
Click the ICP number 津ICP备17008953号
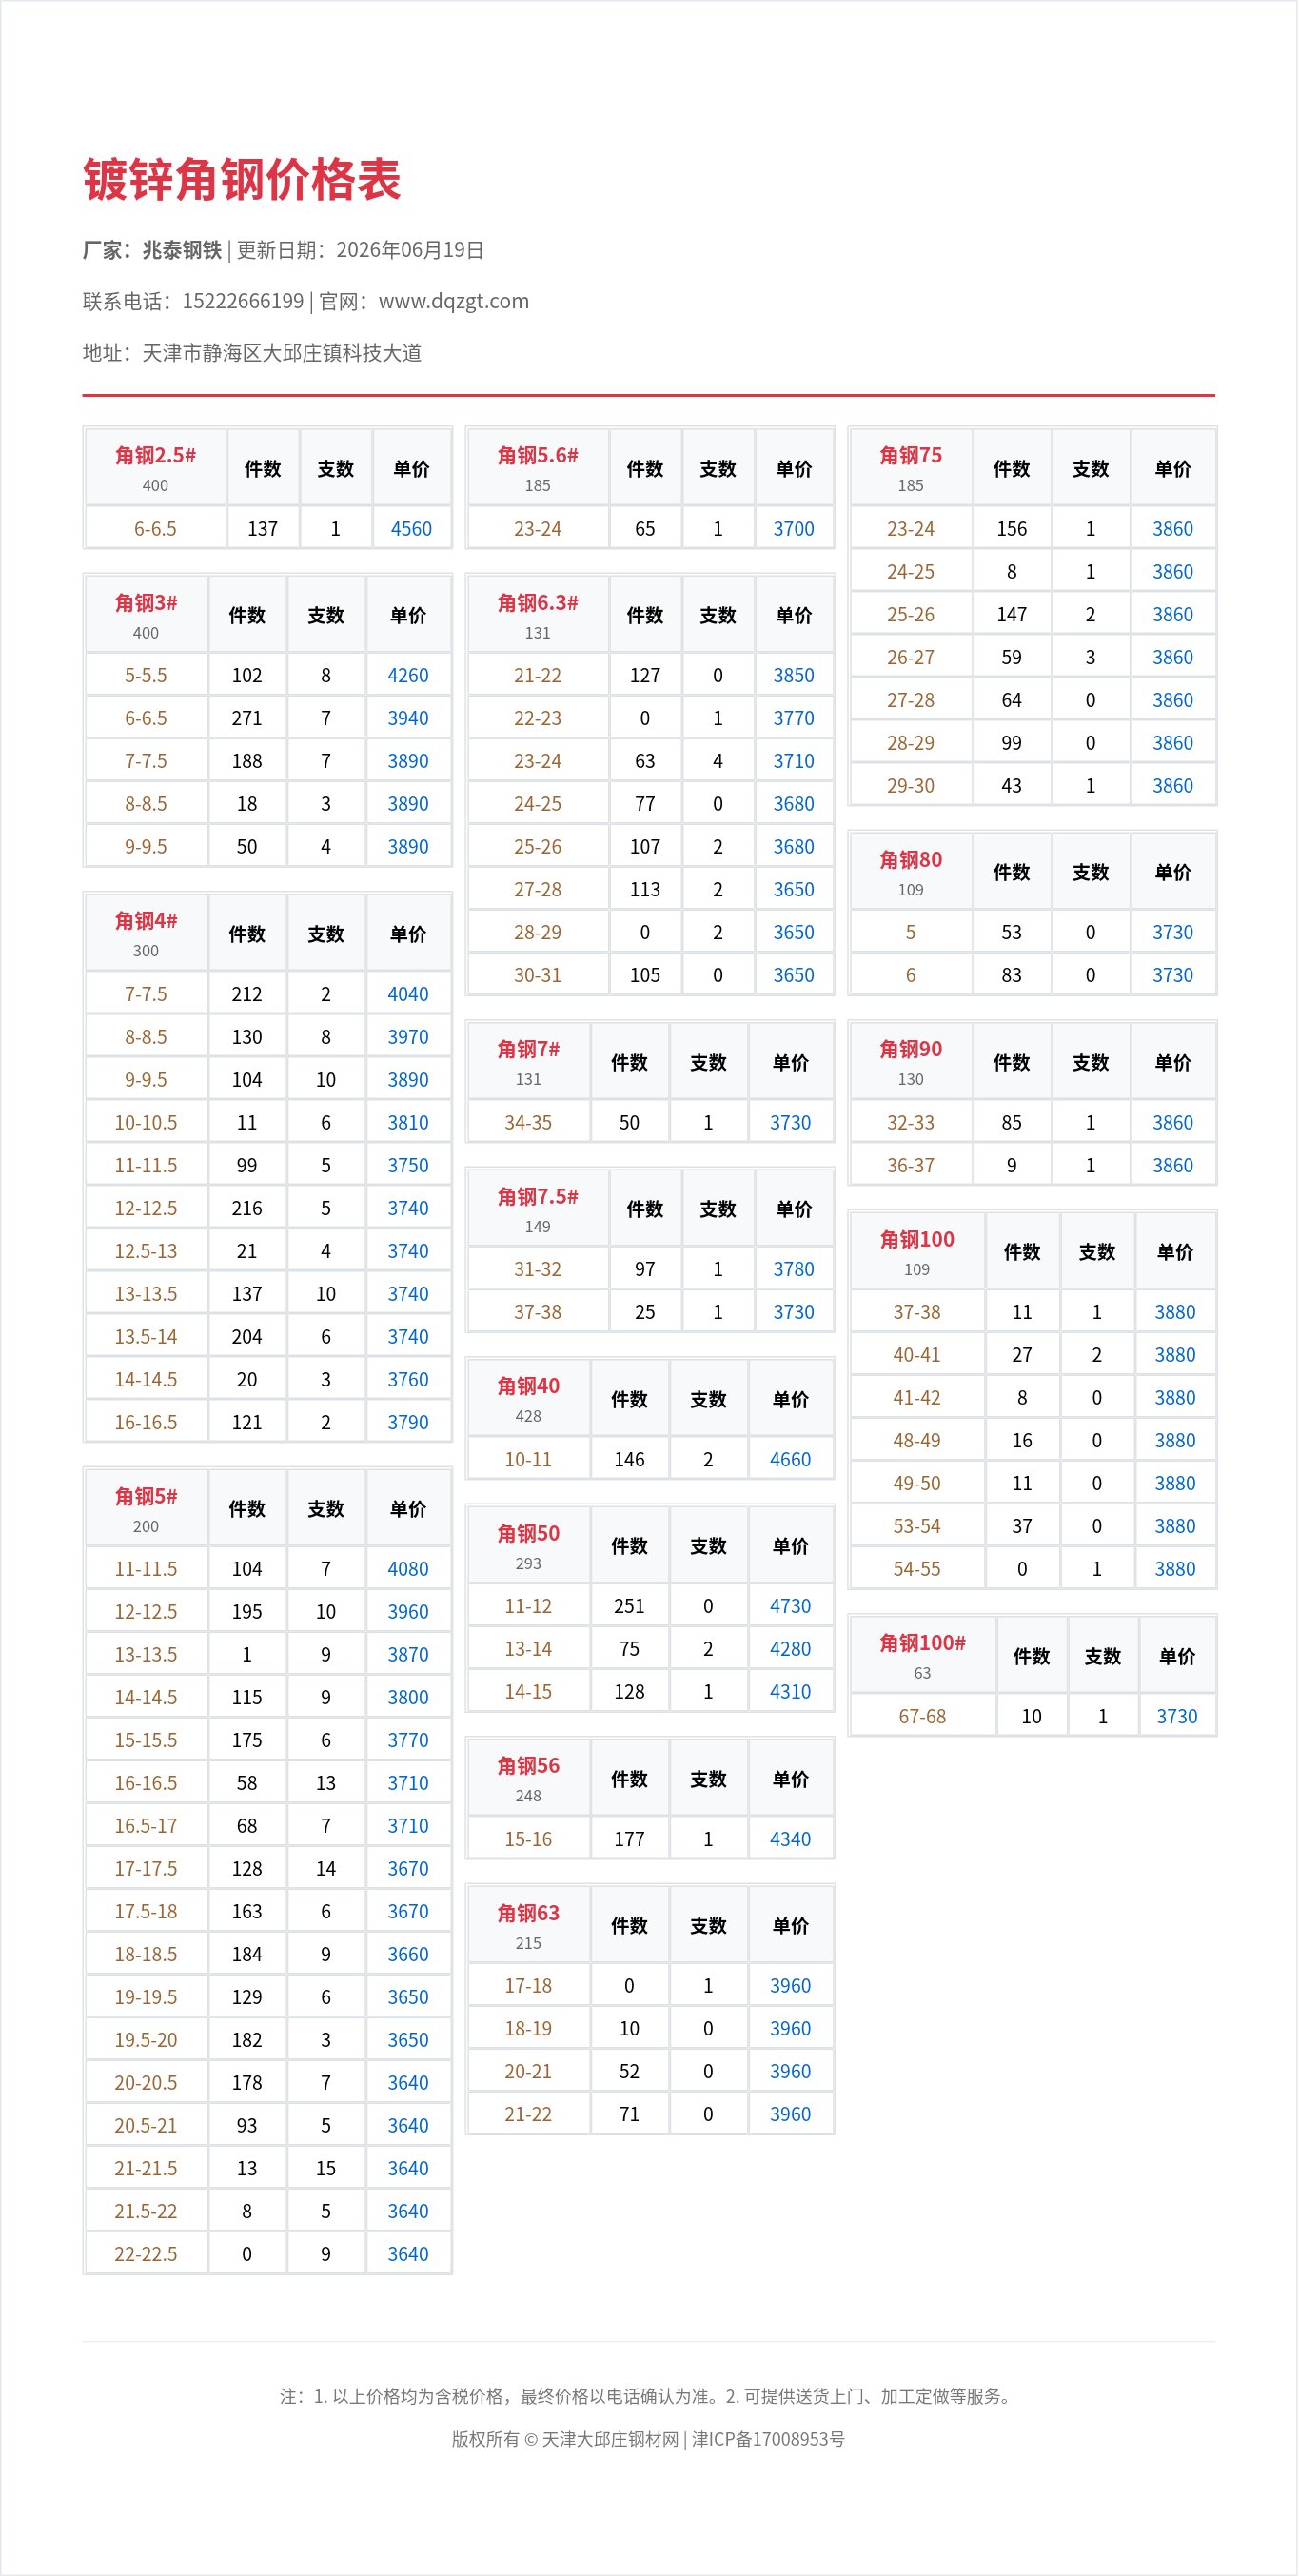pos(768,2439)
